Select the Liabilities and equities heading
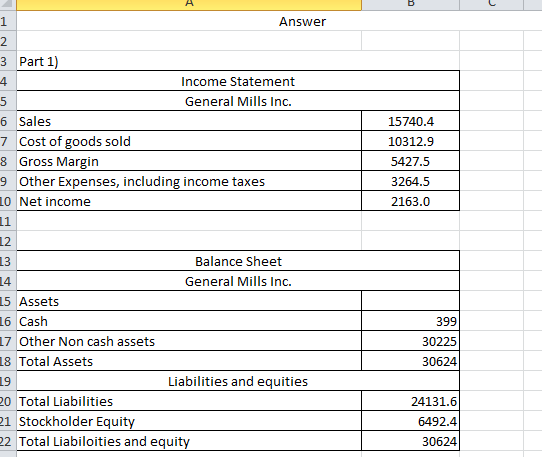Image resolution: width=542 pixels, height=457 pixels. point(238,381)
